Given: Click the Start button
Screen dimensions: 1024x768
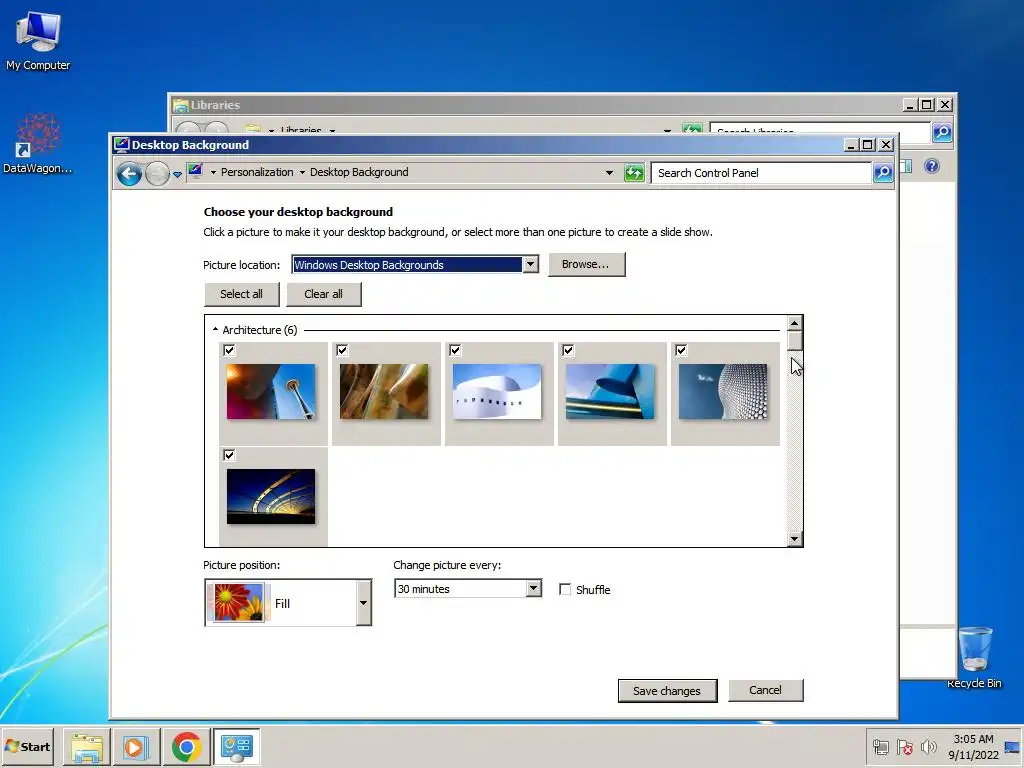Looking at the screenshot, I should tap(27, 746).
